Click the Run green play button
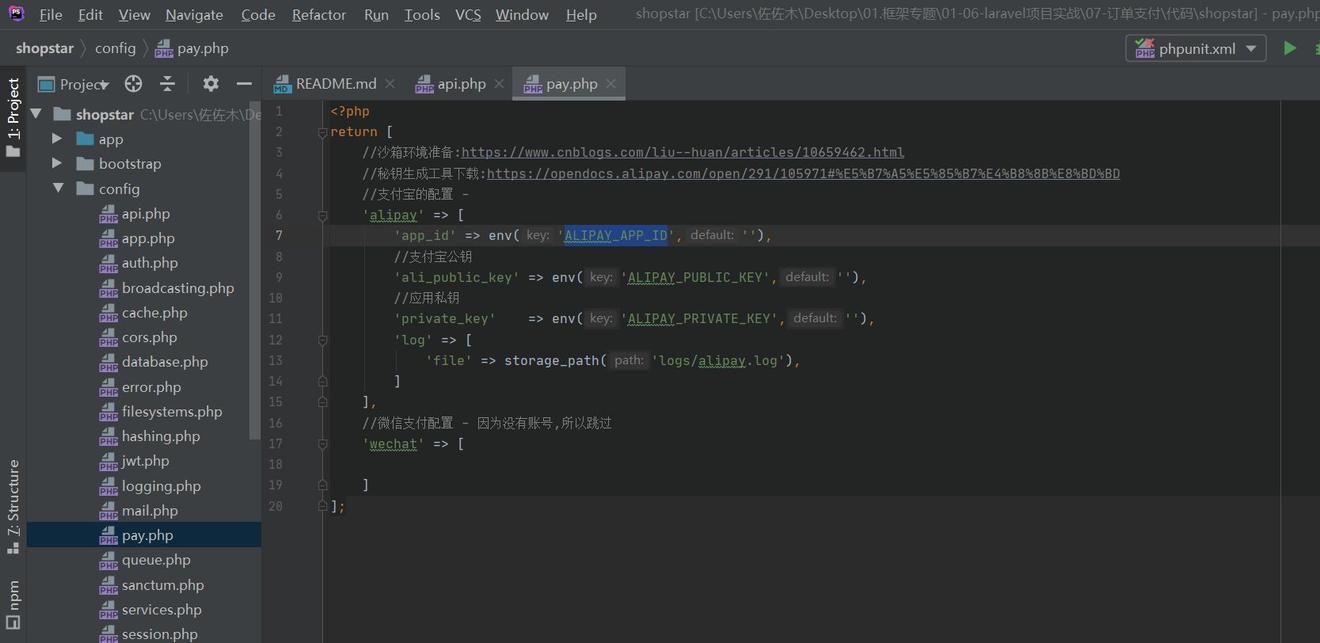This screenshot has width=1320, height=643. point(1289,48)
